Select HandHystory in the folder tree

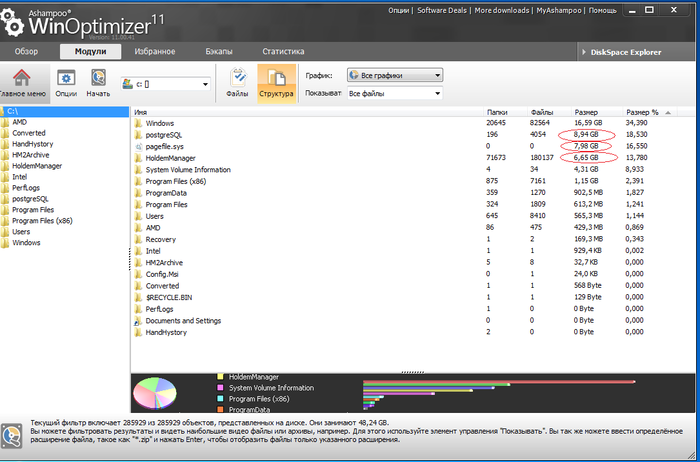tap(33, 144)
